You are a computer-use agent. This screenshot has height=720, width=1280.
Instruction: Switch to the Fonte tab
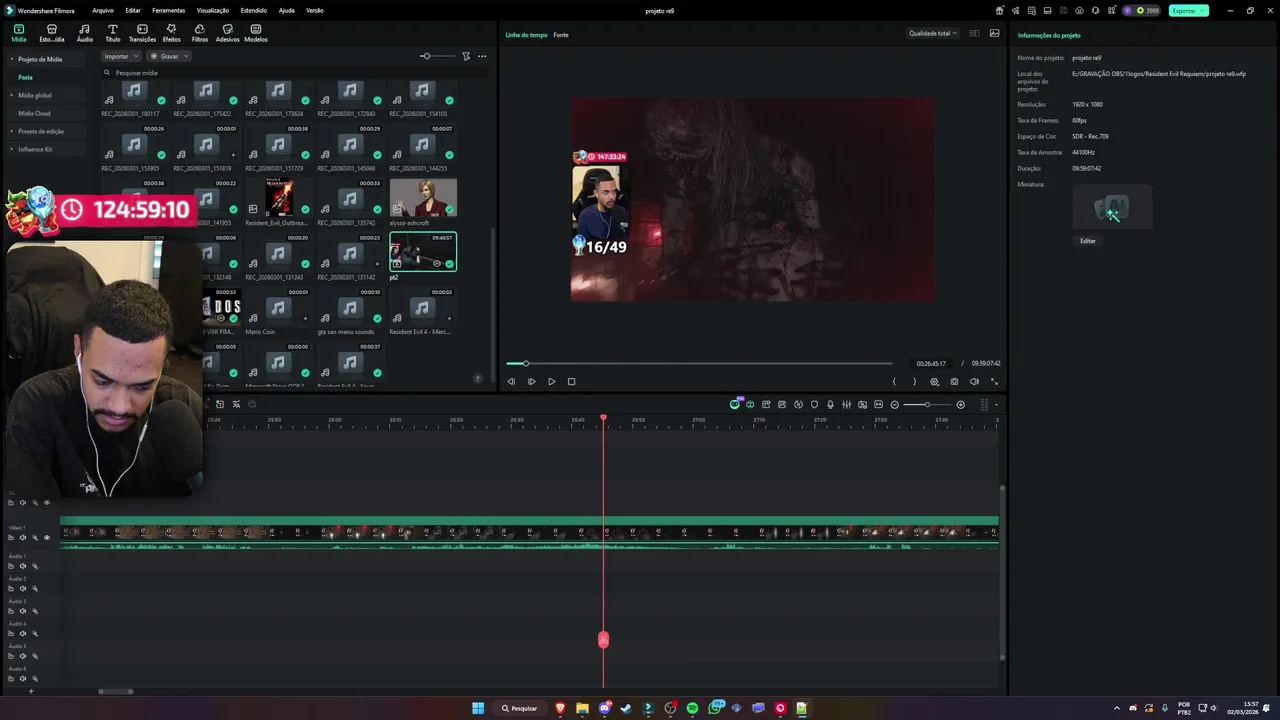[561, 35]
